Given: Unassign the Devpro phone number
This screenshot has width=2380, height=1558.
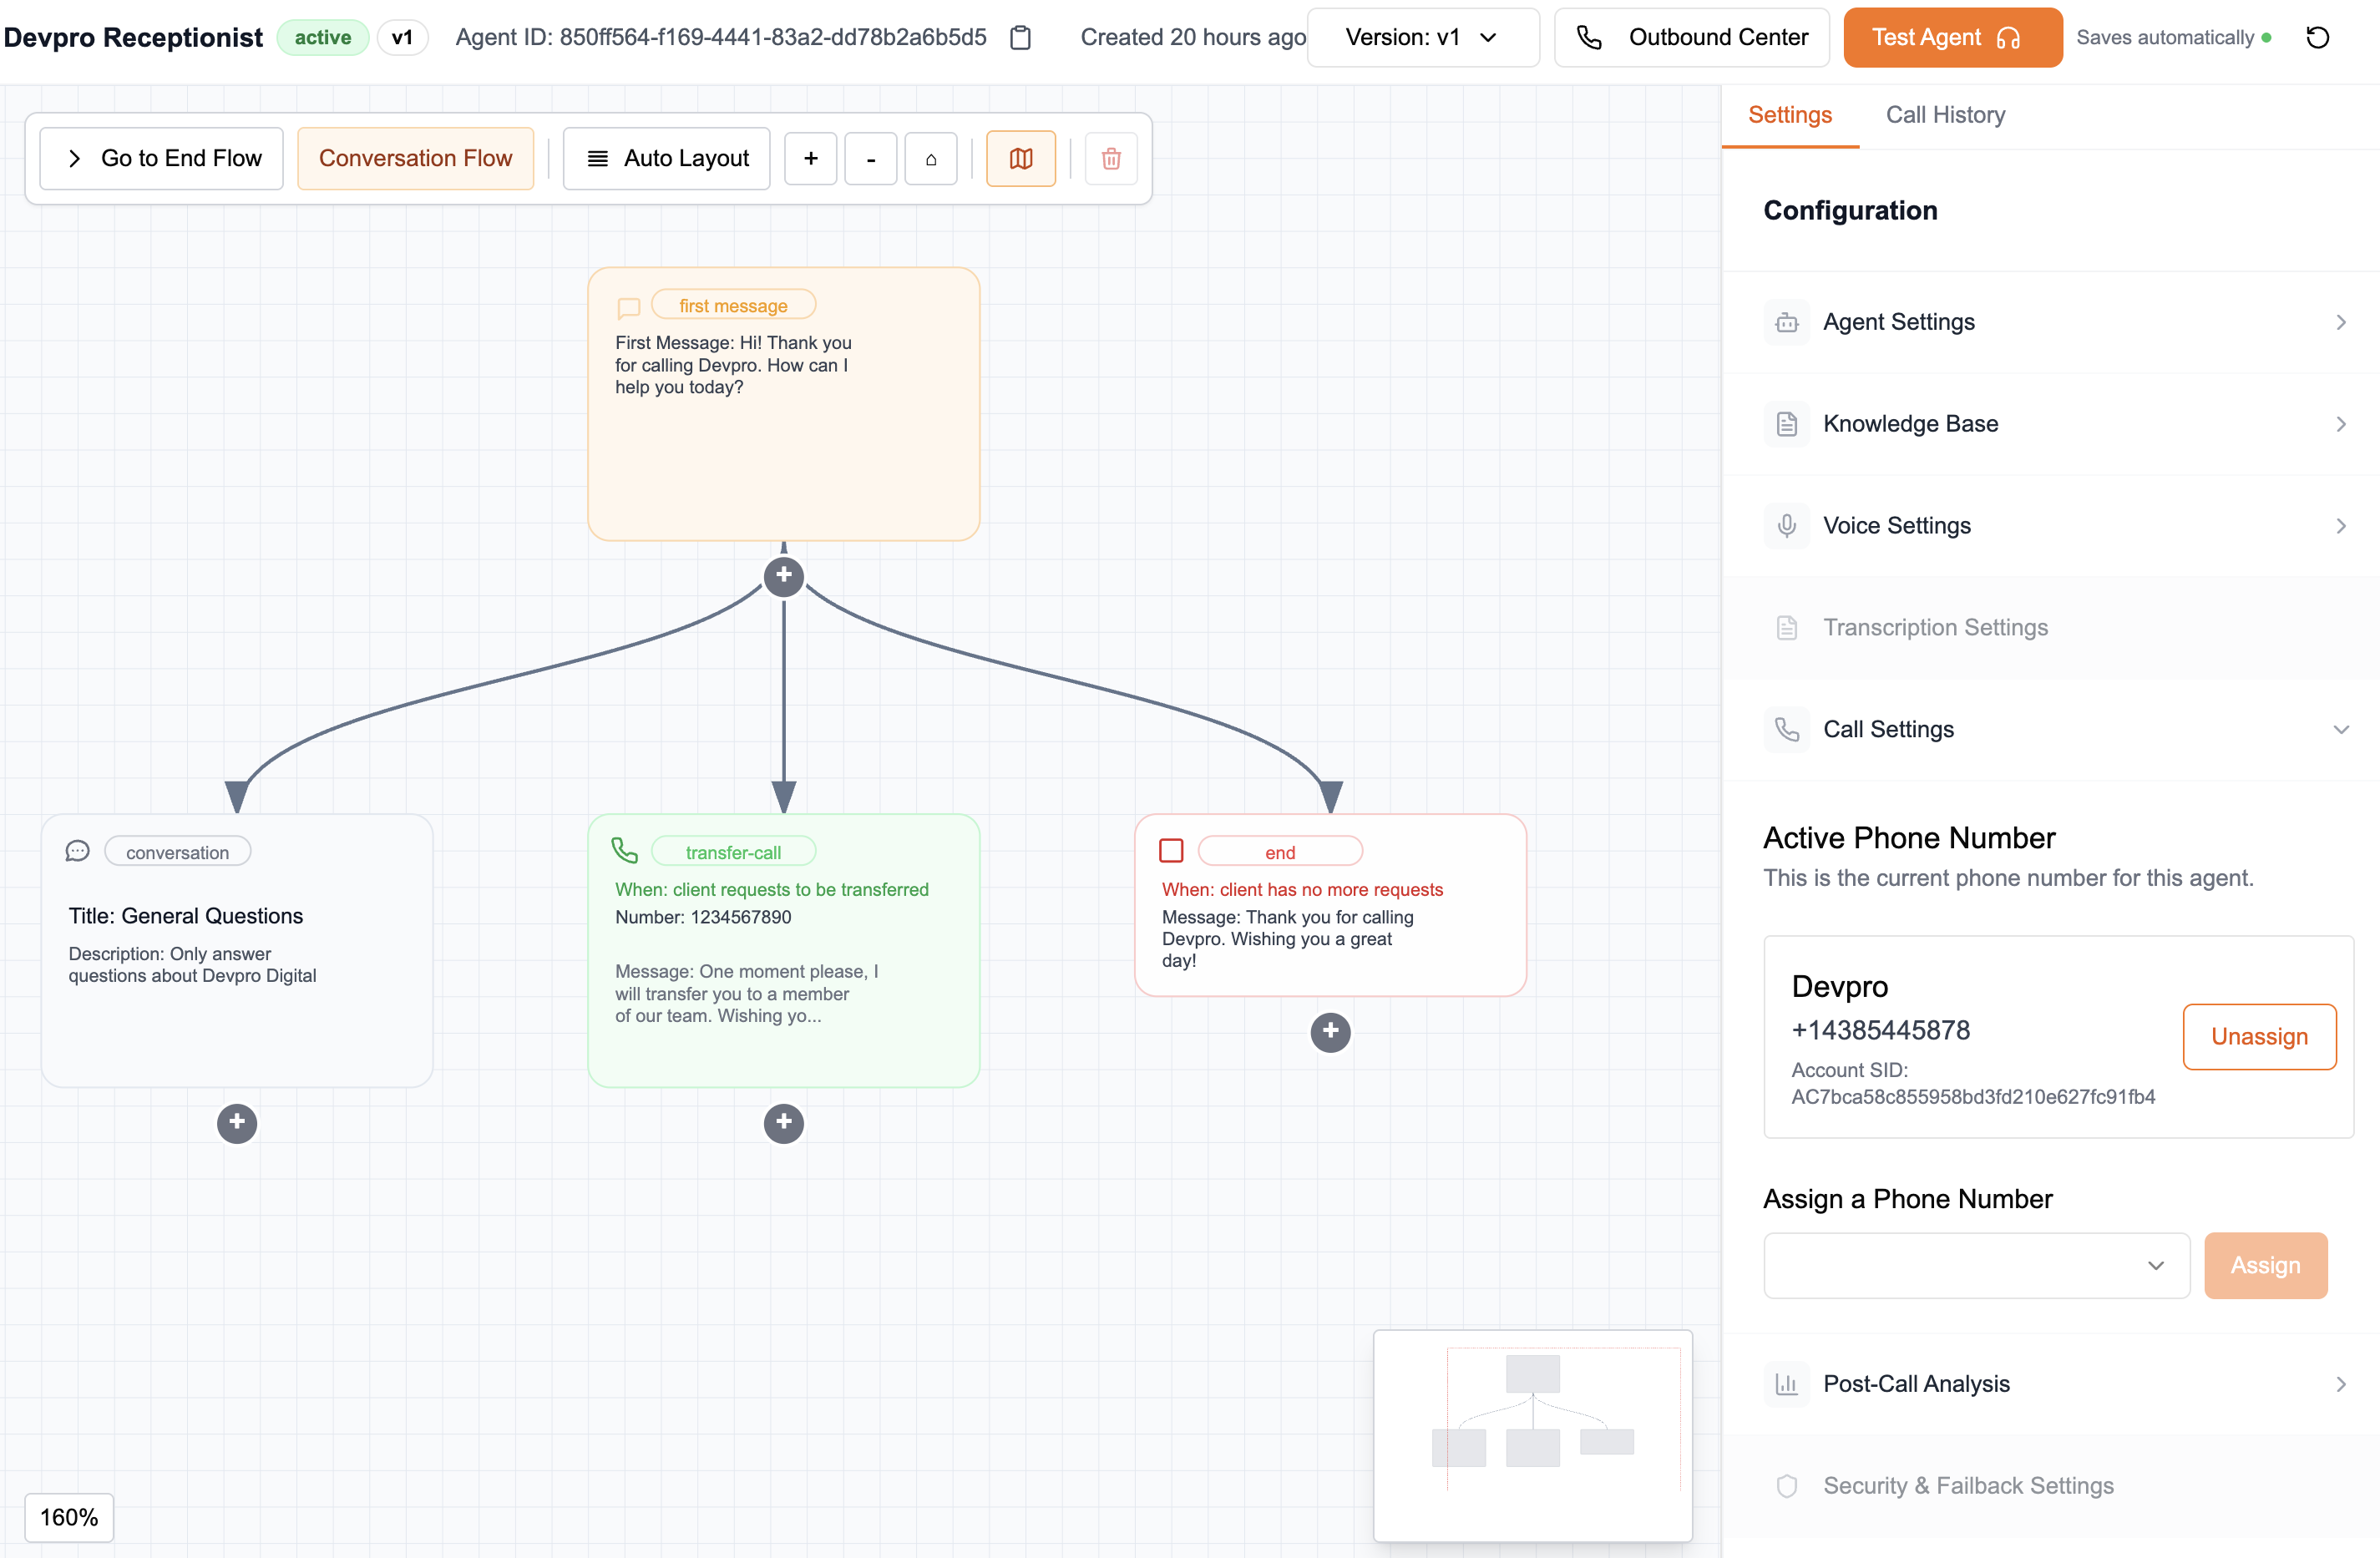Looking at the screenshot, I should (x=2258, y=1036).
